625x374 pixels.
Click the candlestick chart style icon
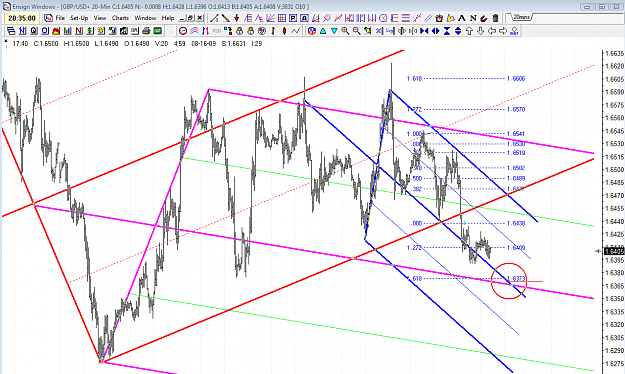pyautogui.click(x=284, y=31)
